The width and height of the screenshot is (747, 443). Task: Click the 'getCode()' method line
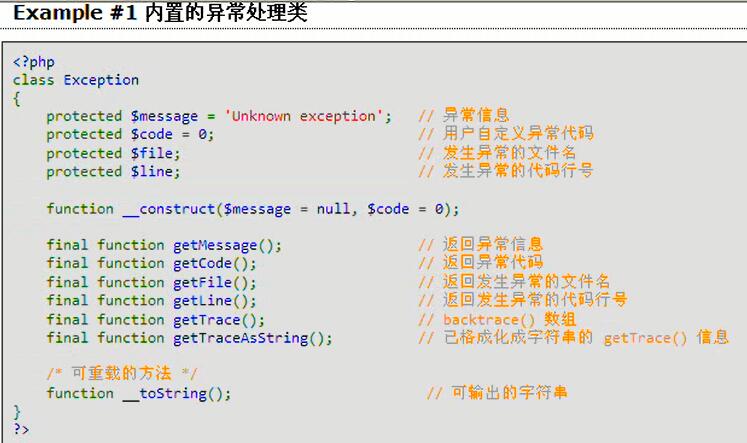[x=151, y=263]
